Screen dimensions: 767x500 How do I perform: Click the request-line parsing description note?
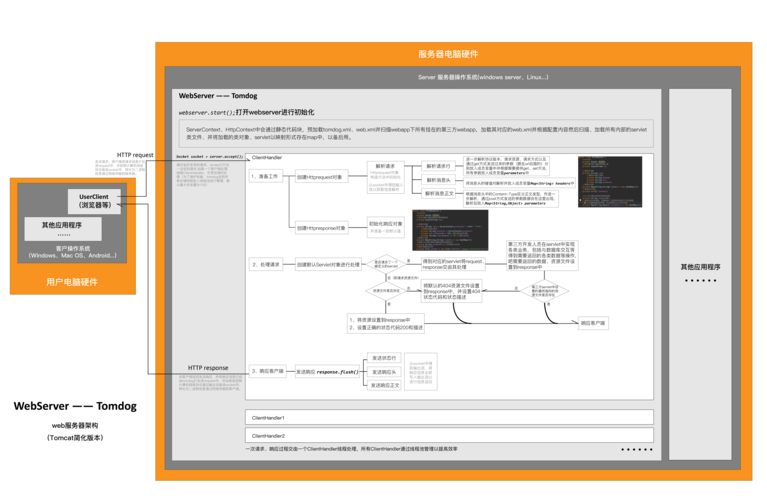point(507,166)
